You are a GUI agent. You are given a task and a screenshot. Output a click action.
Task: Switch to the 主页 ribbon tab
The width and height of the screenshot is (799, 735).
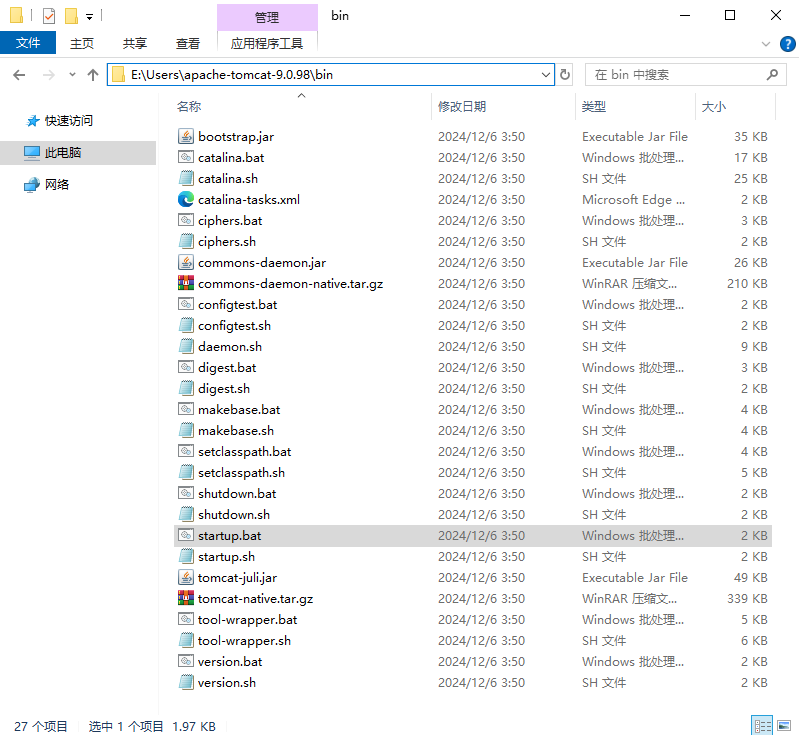coord(82,43)
